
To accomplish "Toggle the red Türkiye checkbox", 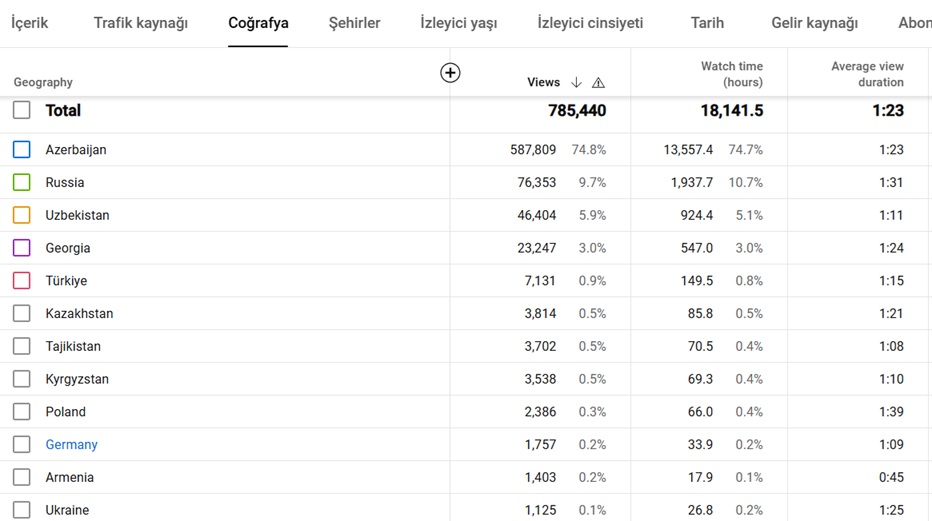I will click(x=21, y=280).
